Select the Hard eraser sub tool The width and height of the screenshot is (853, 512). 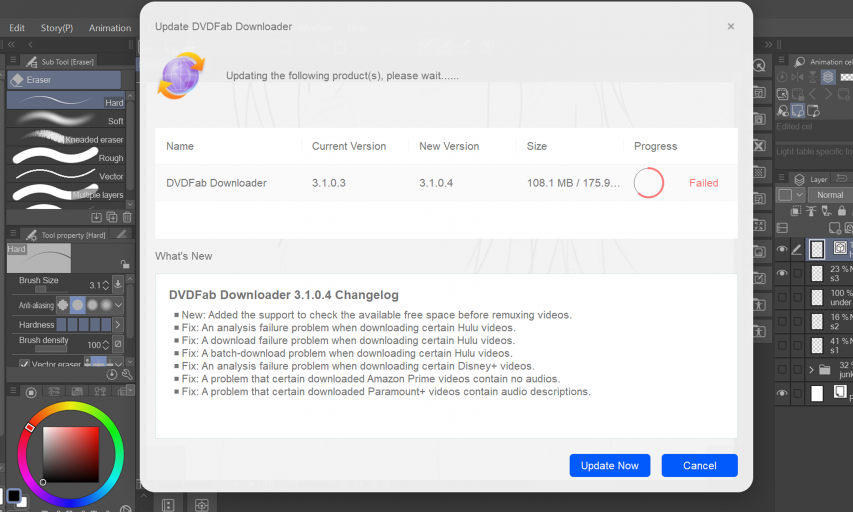[66, 101]
